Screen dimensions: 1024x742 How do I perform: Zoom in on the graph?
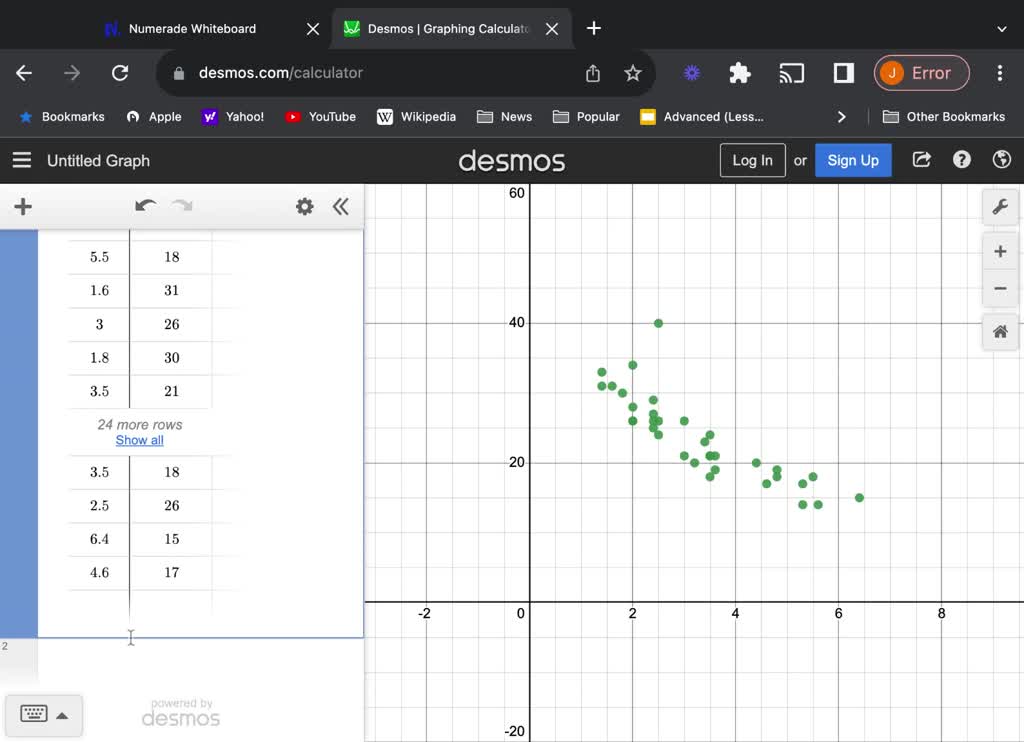point(1000,252)
